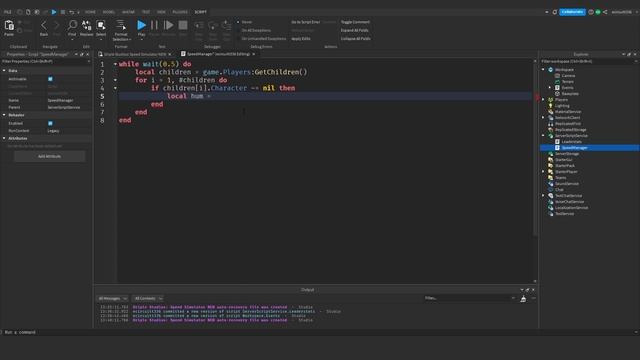
Task: Switch to the HOME ribbon tab
Action: [x=90, y=12]
